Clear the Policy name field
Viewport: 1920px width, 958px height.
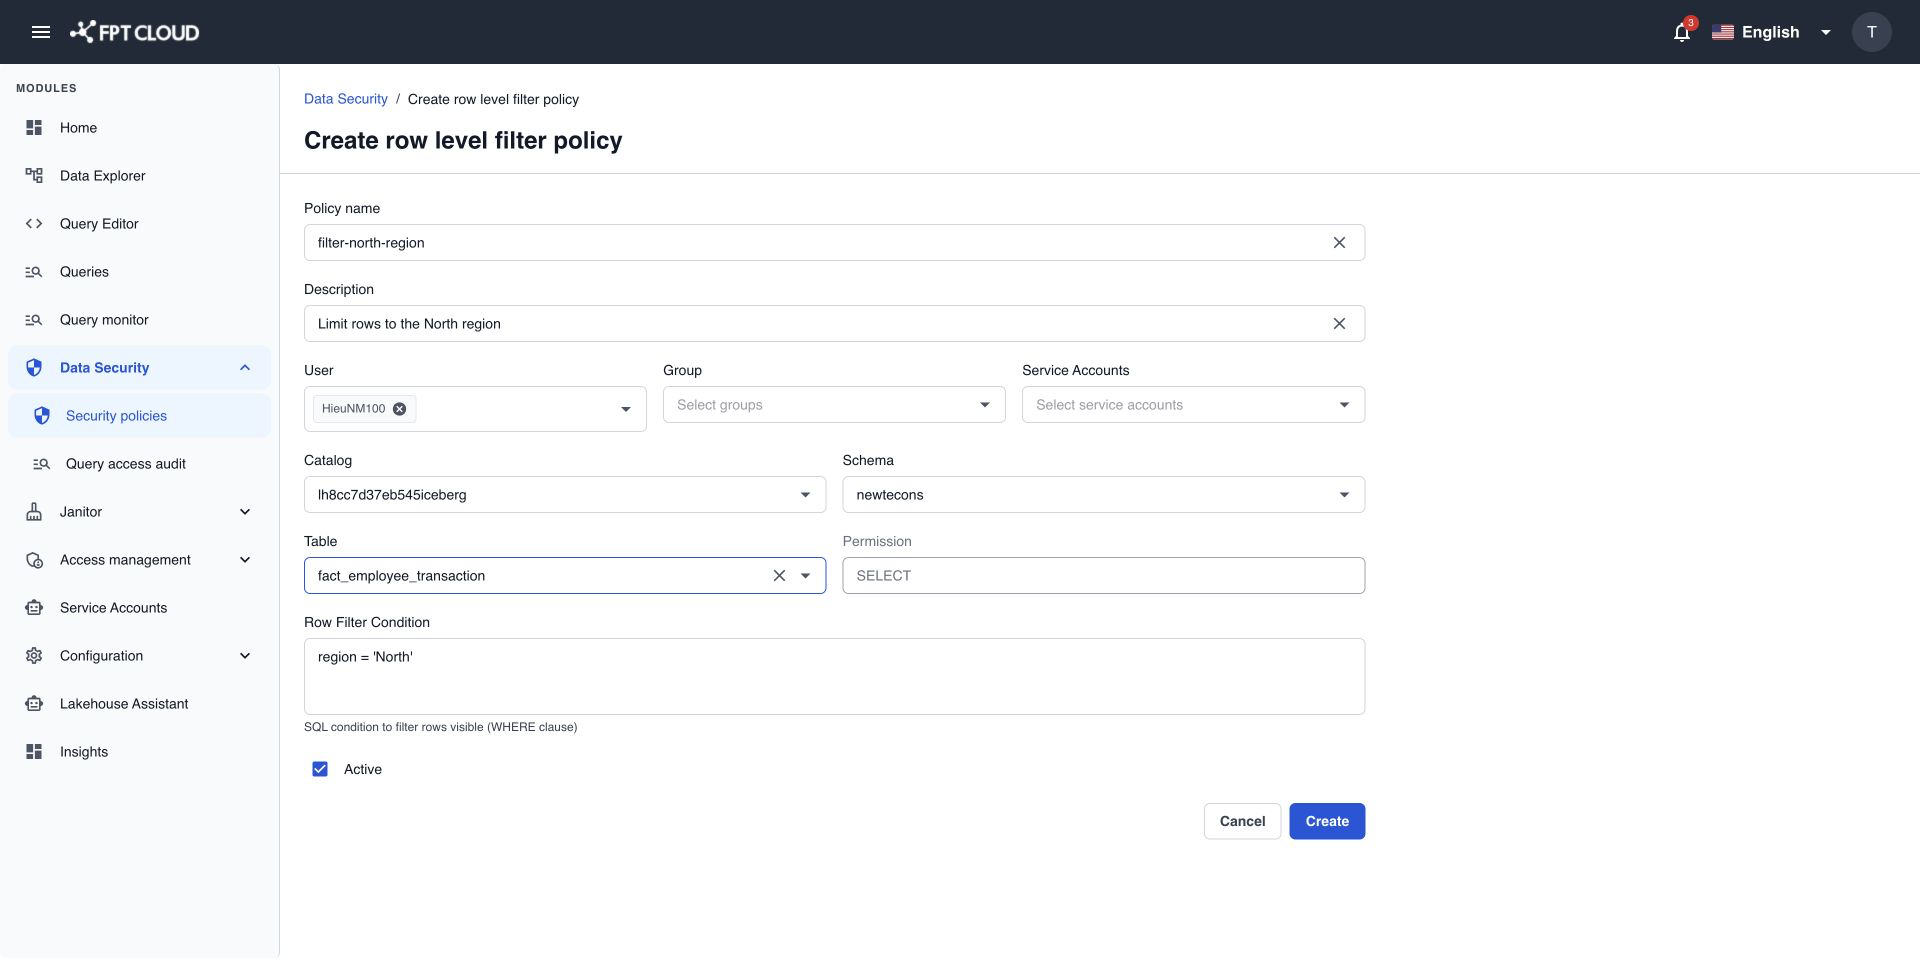coord(1339,243)
